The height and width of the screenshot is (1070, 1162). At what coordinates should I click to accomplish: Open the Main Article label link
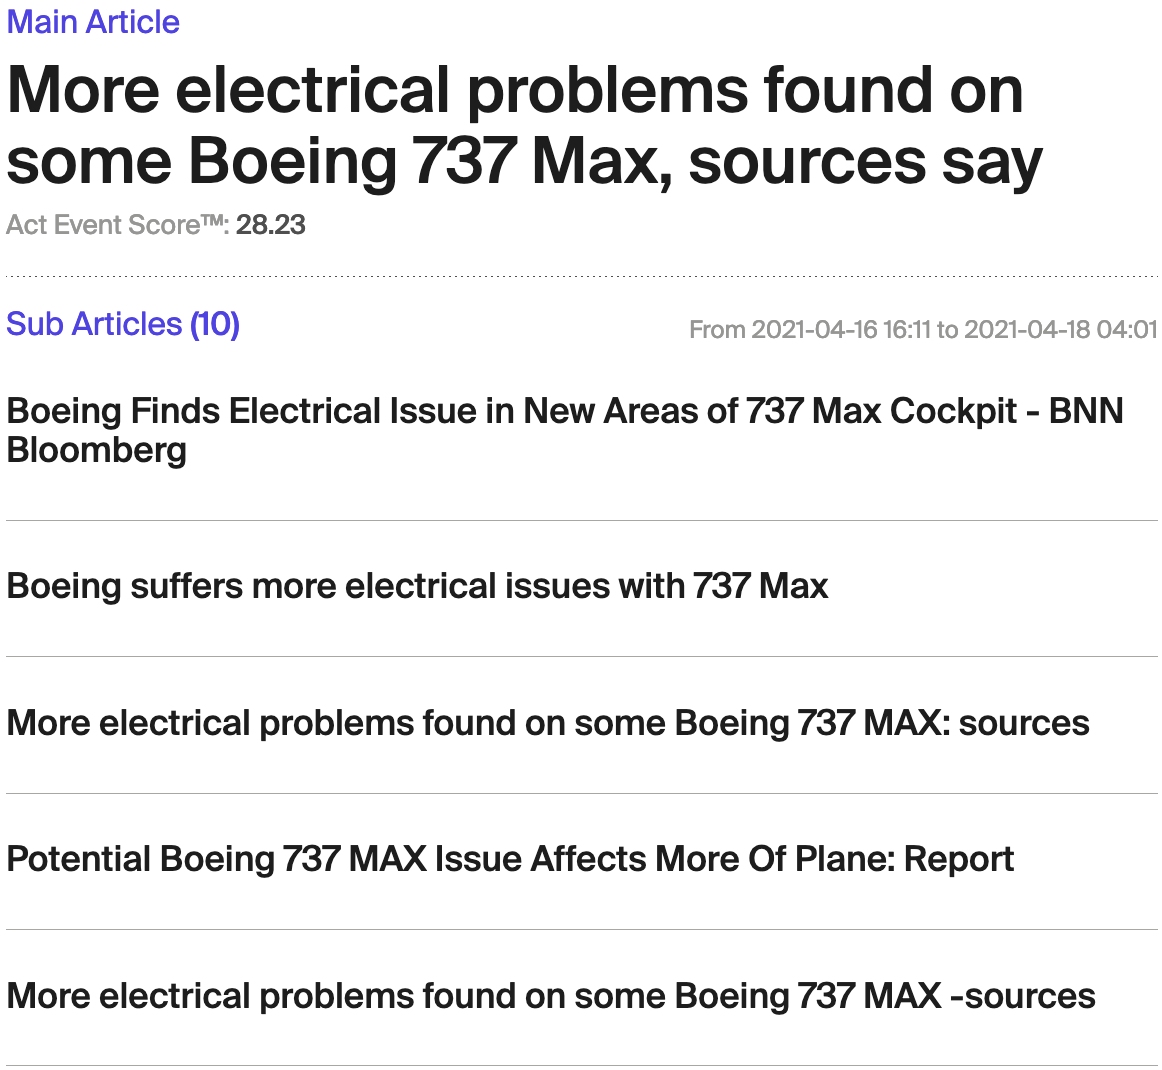(x=93, y=22)
